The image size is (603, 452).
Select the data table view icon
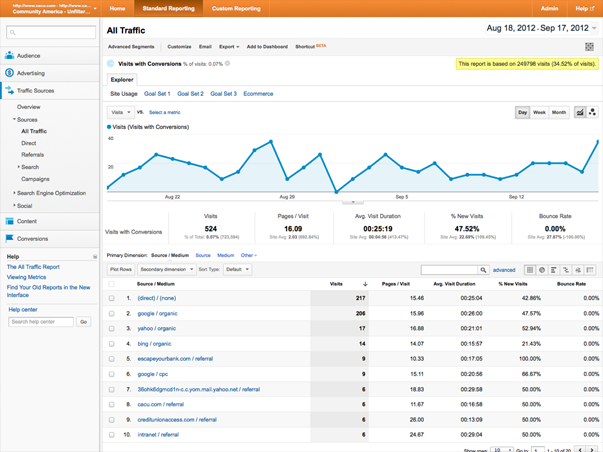[530, 270]
